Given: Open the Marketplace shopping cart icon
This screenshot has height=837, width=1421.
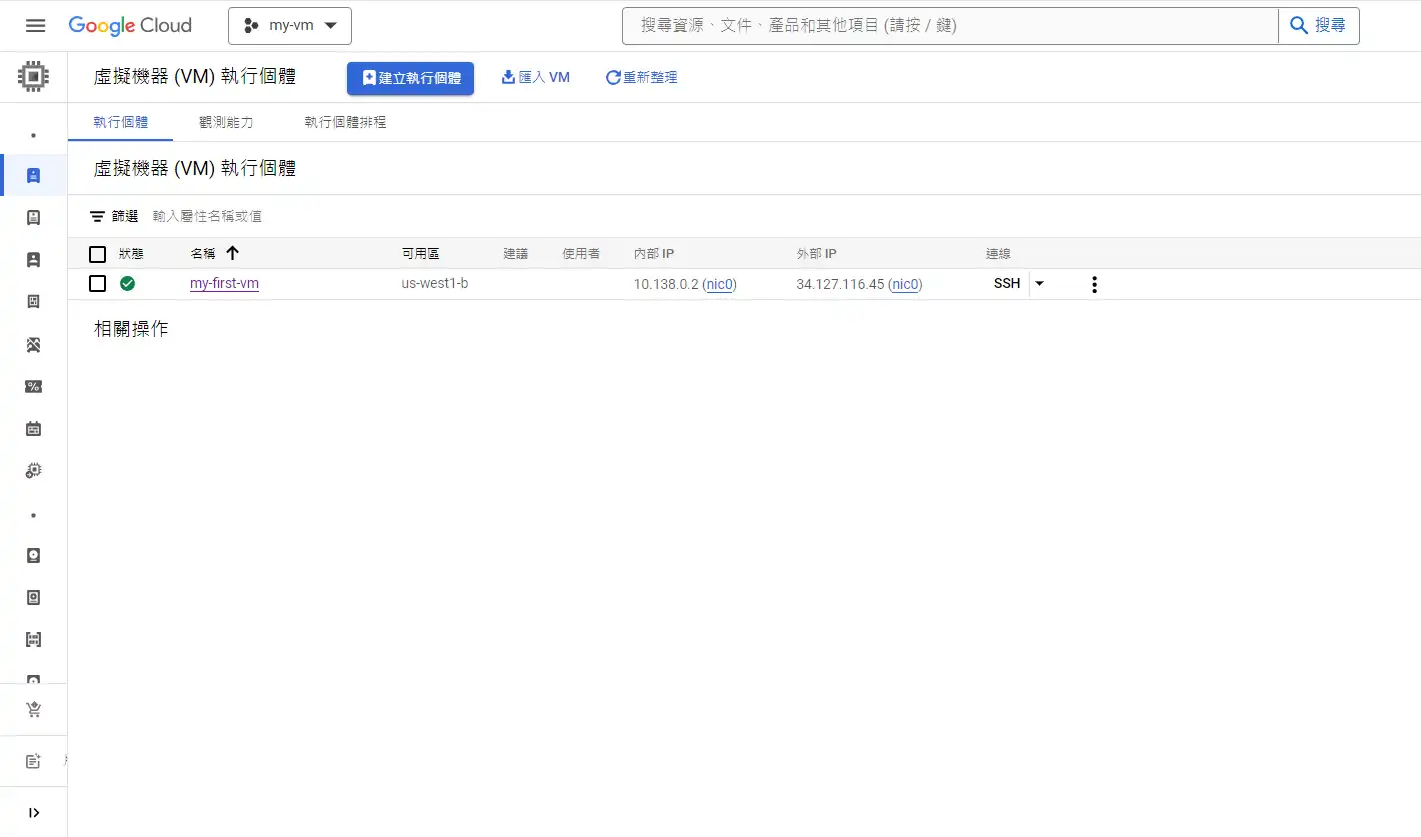Looking at the screenshot, I should [x=33, y=710].
